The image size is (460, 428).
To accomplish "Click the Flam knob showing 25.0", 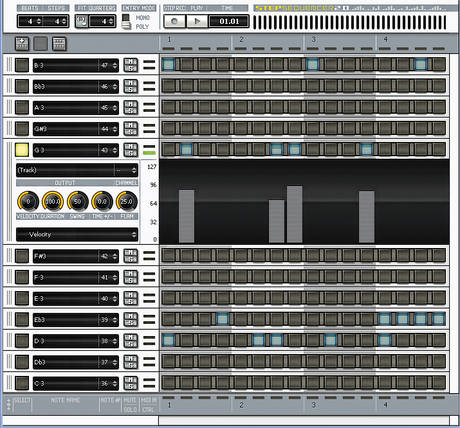I will pos(126,201).
